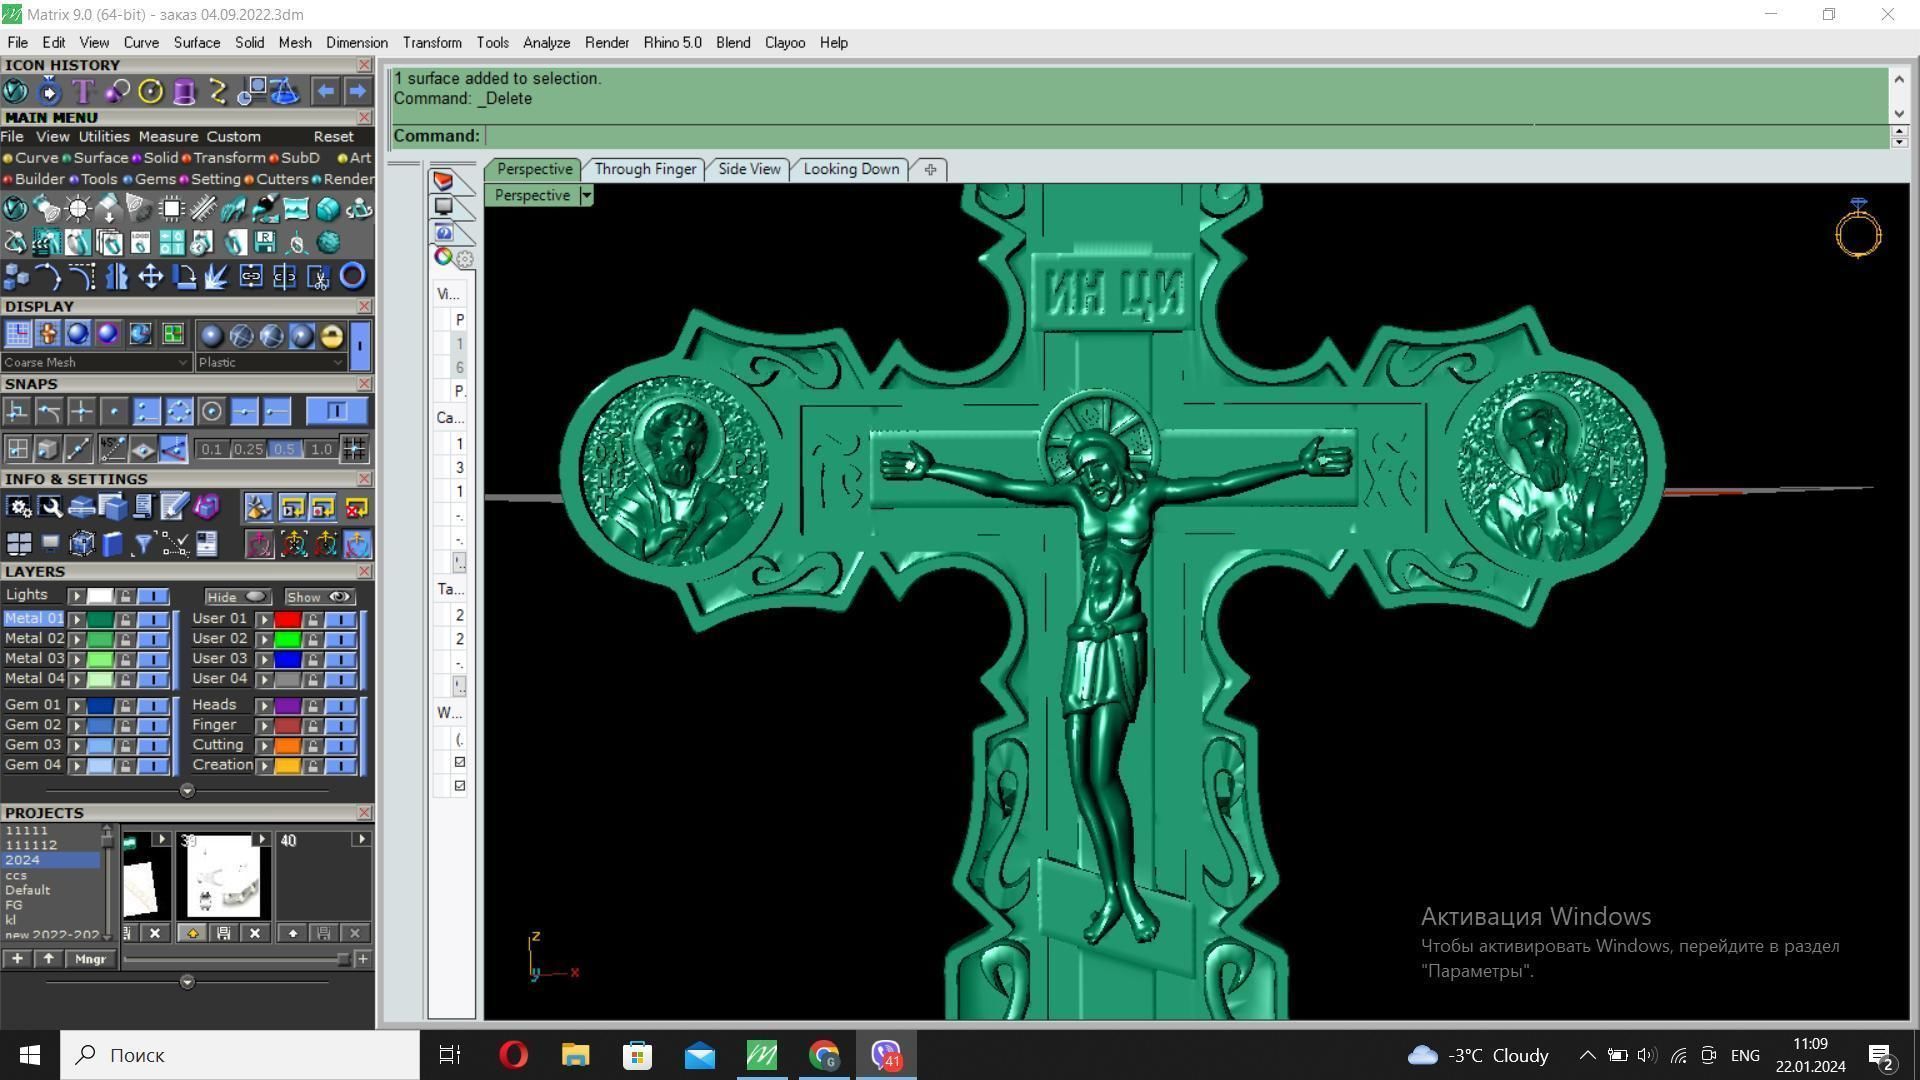Screen dimensions: 1920x1080
Task: Toggle the center snap circle icon
Action: (x=211, y=411)
